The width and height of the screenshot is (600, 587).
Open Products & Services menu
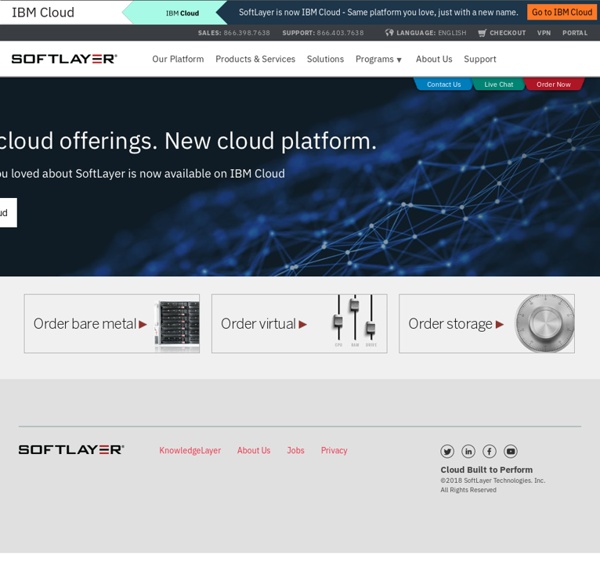(x=255, y=59)
